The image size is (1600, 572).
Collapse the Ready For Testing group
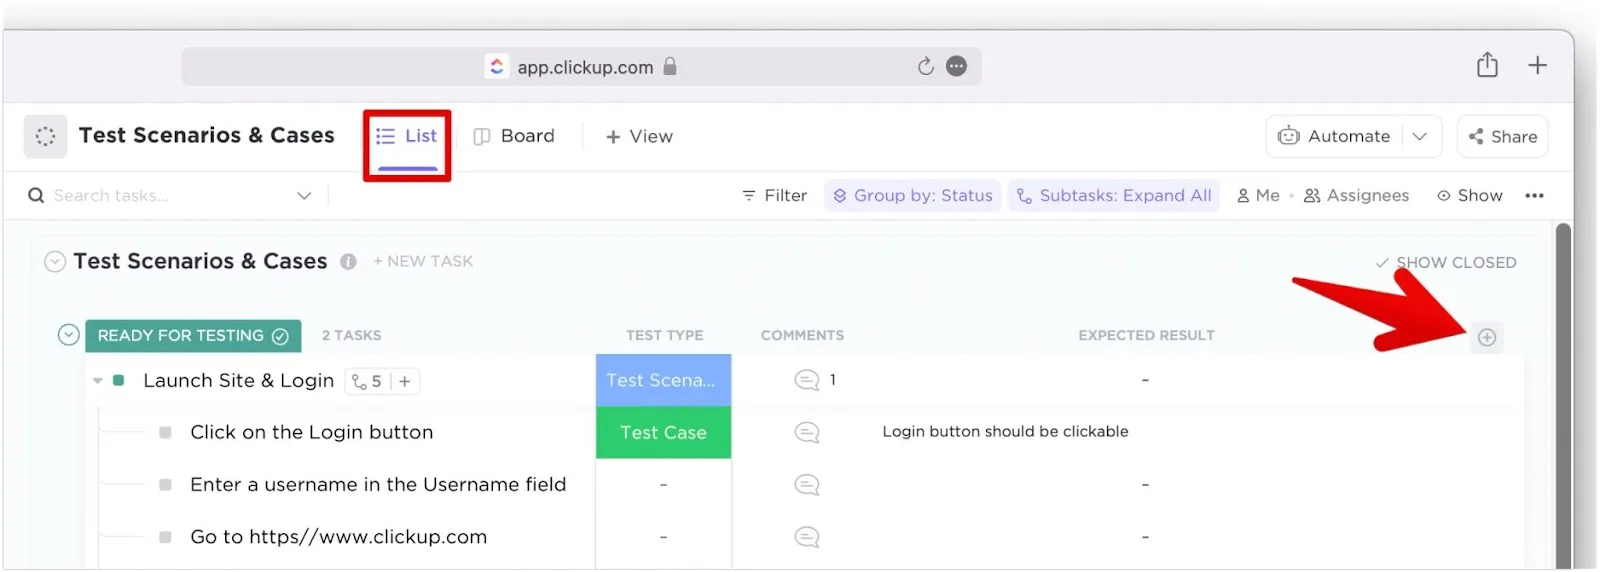pyautogui.click(x=68, y=335)
